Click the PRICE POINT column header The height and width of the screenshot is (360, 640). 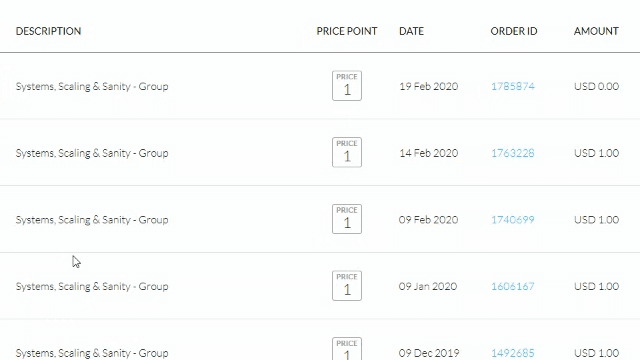pyautogui.click(x=347, y=31)
